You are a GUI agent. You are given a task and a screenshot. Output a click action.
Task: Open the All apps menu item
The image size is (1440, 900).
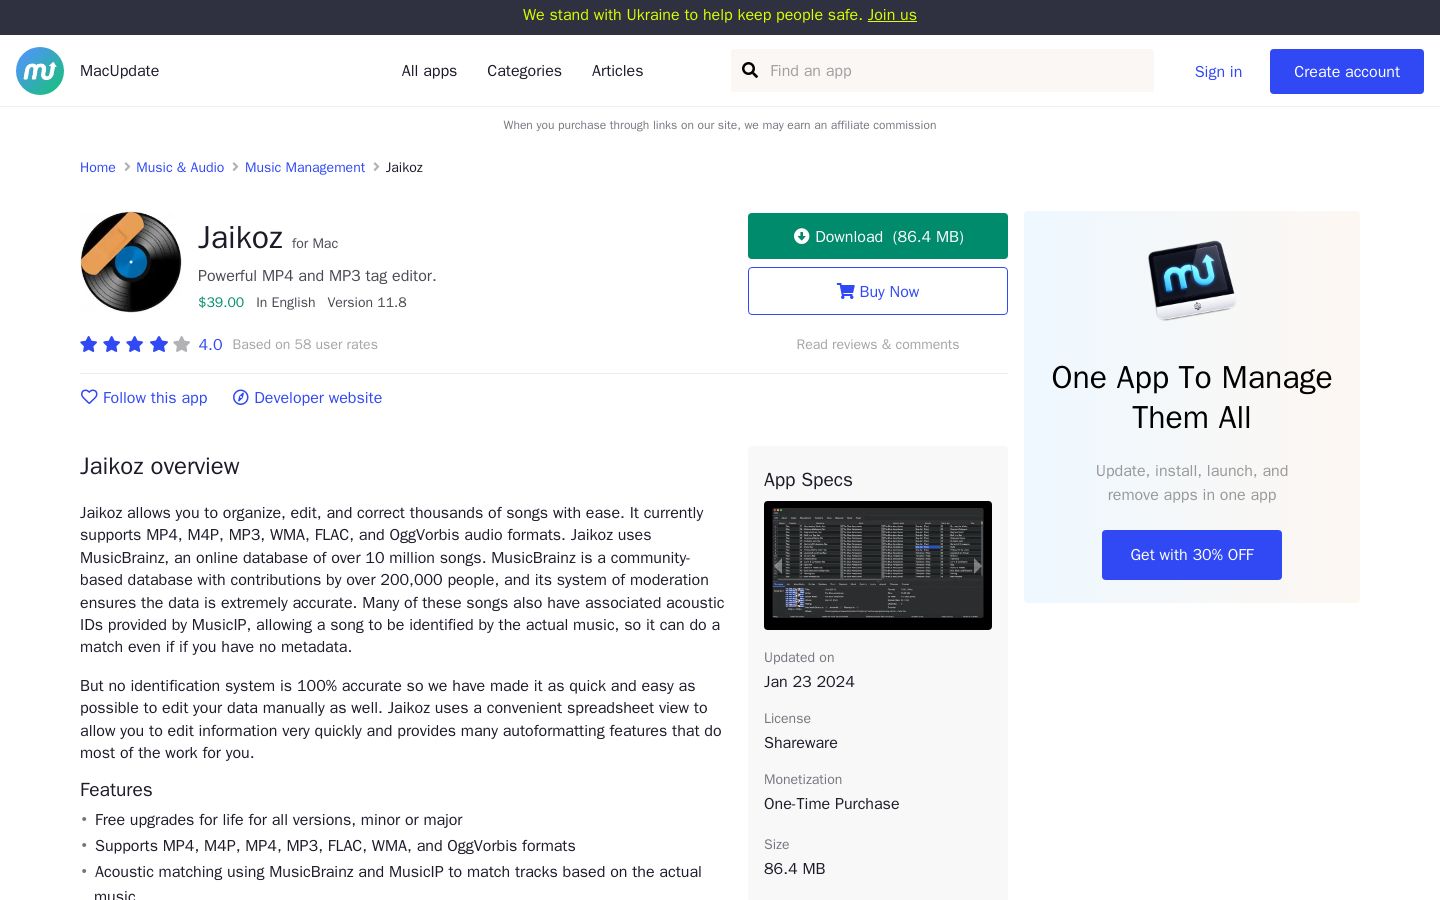tap(429, 71)
